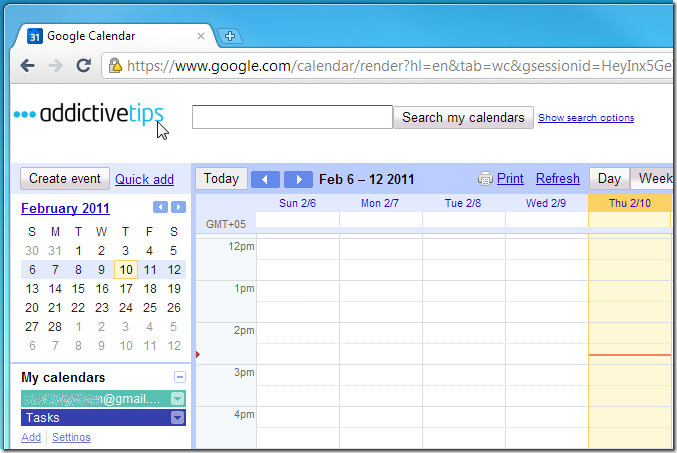Go to previous week arrow

(x=265, y=179)
